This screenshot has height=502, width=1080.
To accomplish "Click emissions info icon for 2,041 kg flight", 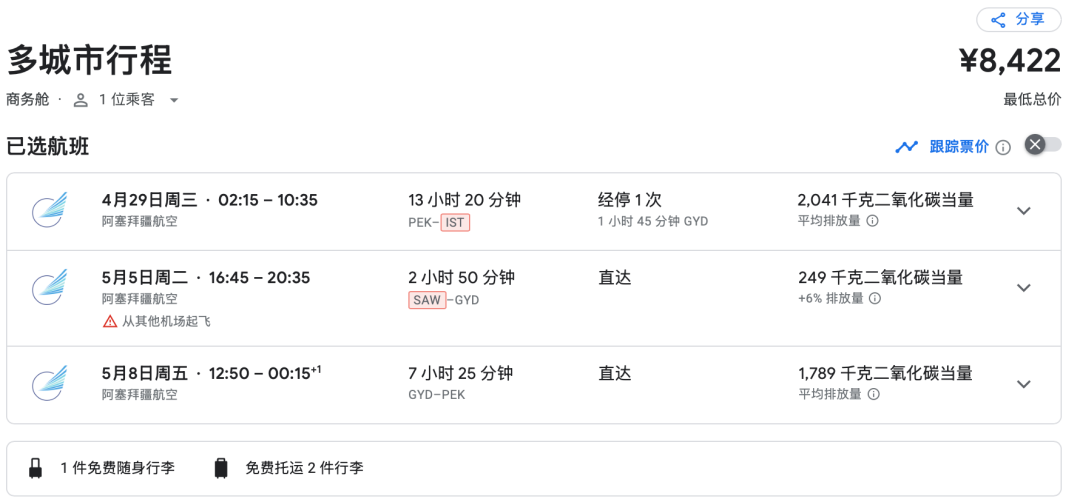I will tap(872, 221).
